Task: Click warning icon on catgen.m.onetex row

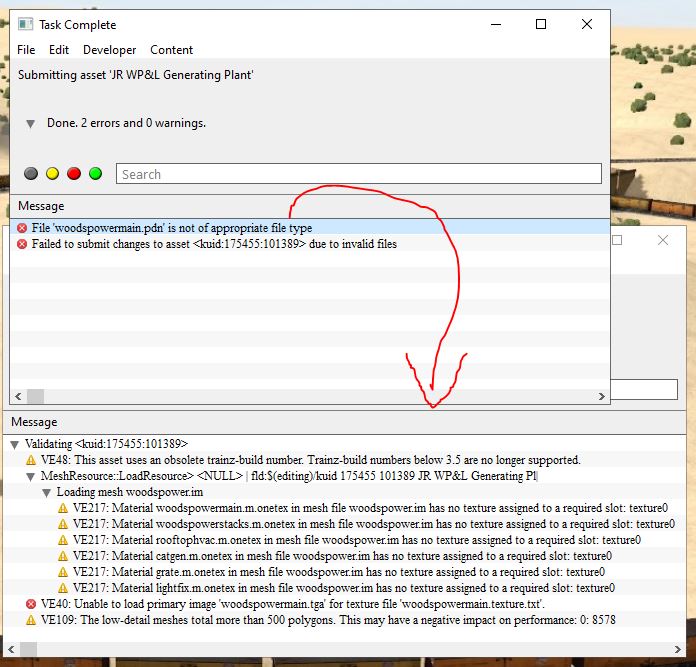Action: click(x=63, y=556)
